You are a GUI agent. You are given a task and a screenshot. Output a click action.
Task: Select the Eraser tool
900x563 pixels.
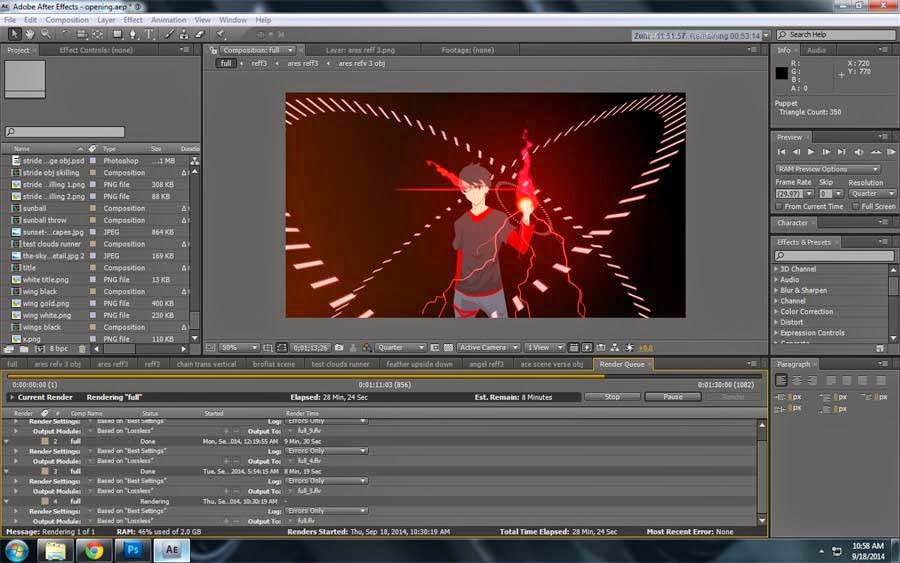200,34
